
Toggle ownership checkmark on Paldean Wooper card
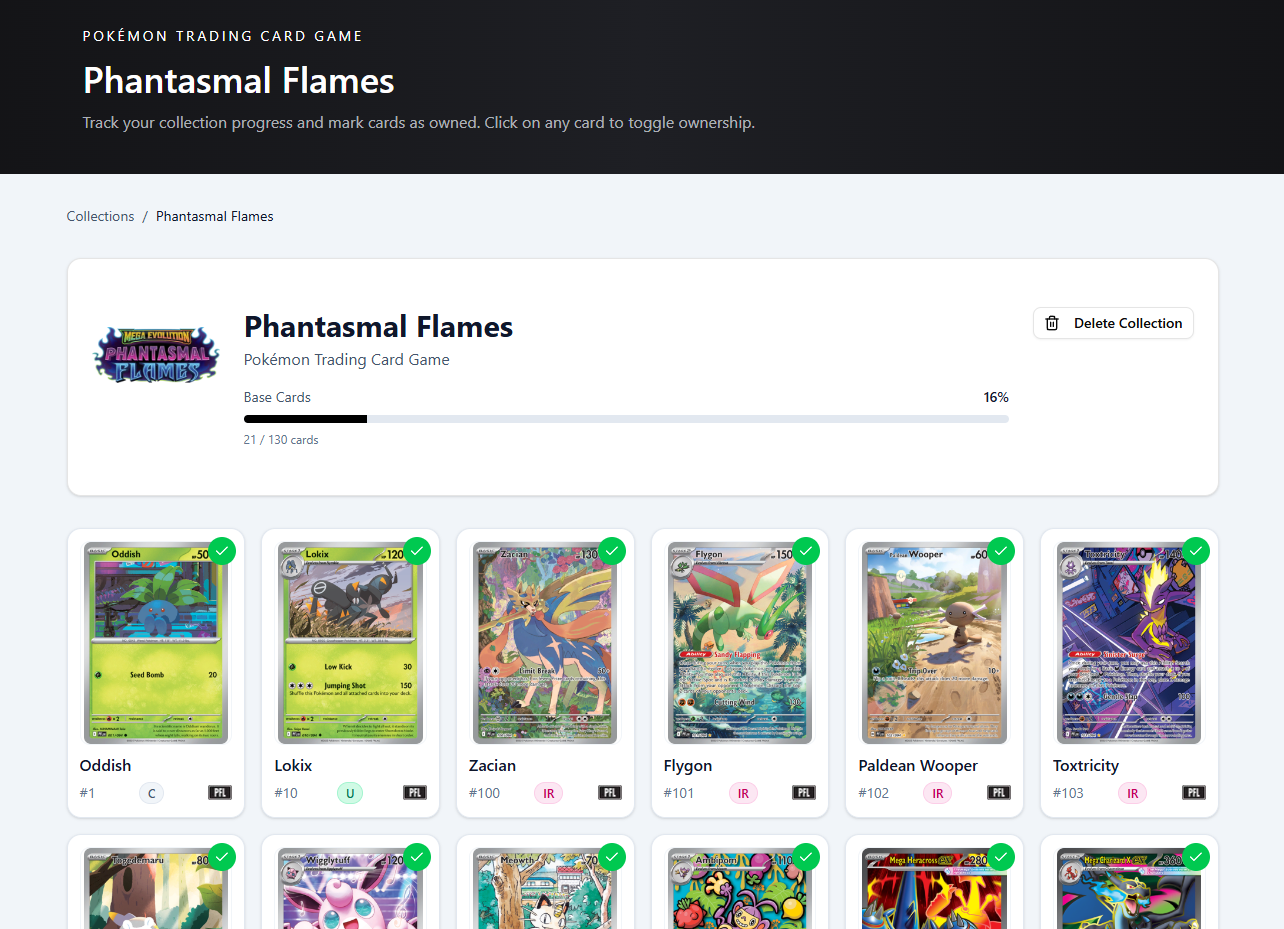[x=1000, y=550]
